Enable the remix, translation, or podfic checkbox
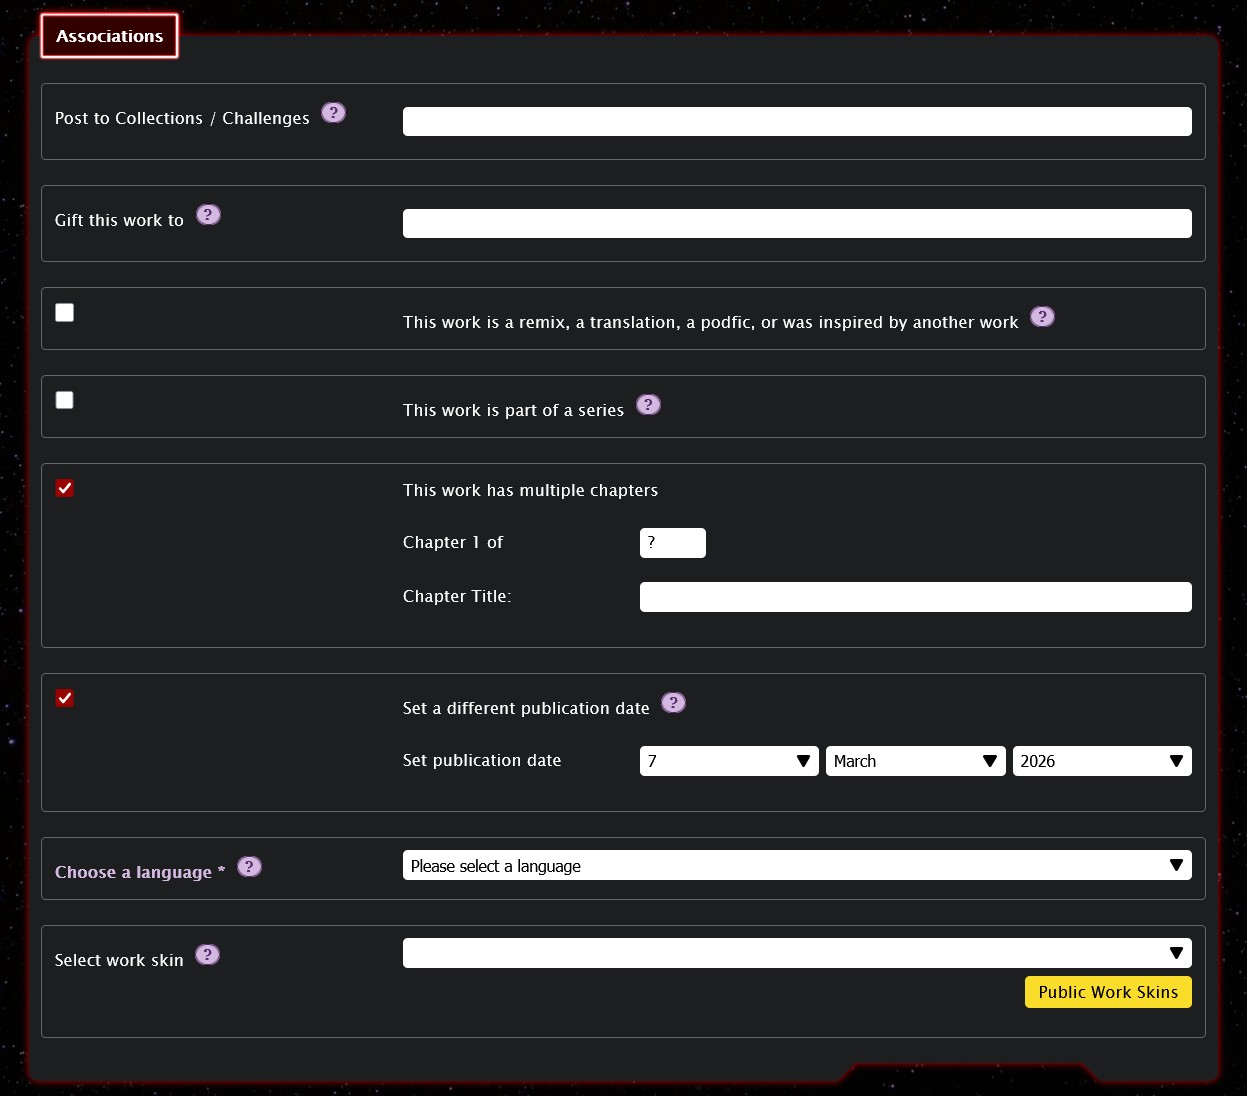 [x=65, y=313]
